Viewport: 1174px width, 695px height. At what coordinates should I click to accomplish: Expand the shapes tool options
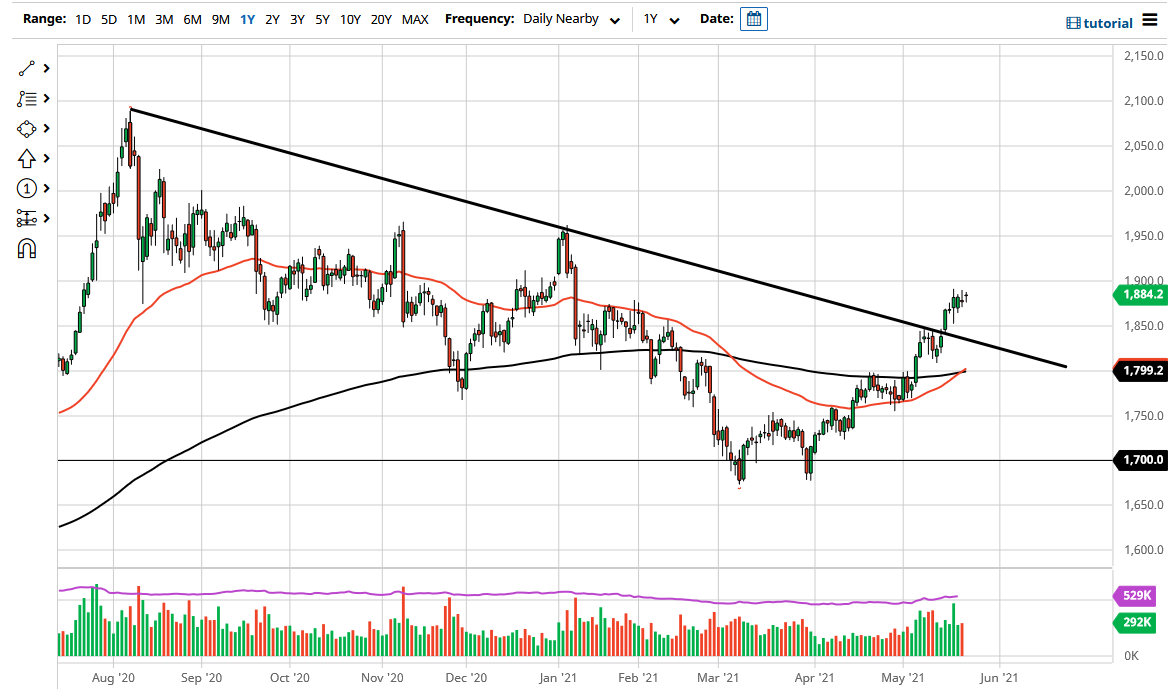pos(46,129)
